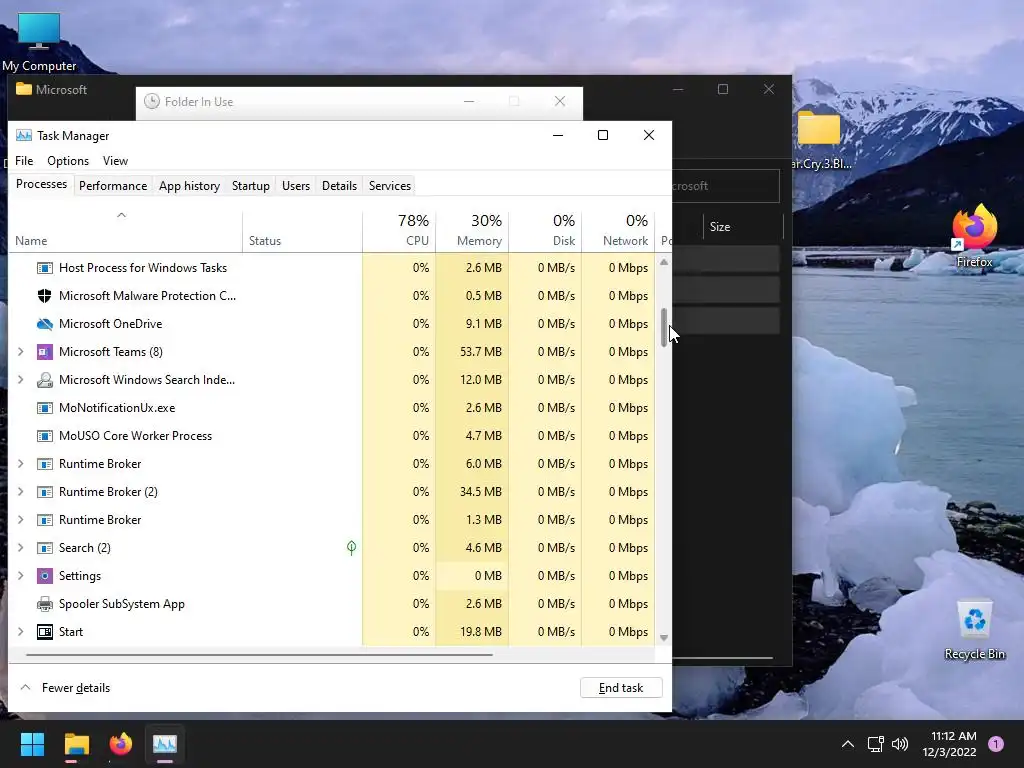Screen dimensions: 1024x768
Task: Click the green leaf suspended status icon
Action: pyautogui.click(x=351, y=548)
